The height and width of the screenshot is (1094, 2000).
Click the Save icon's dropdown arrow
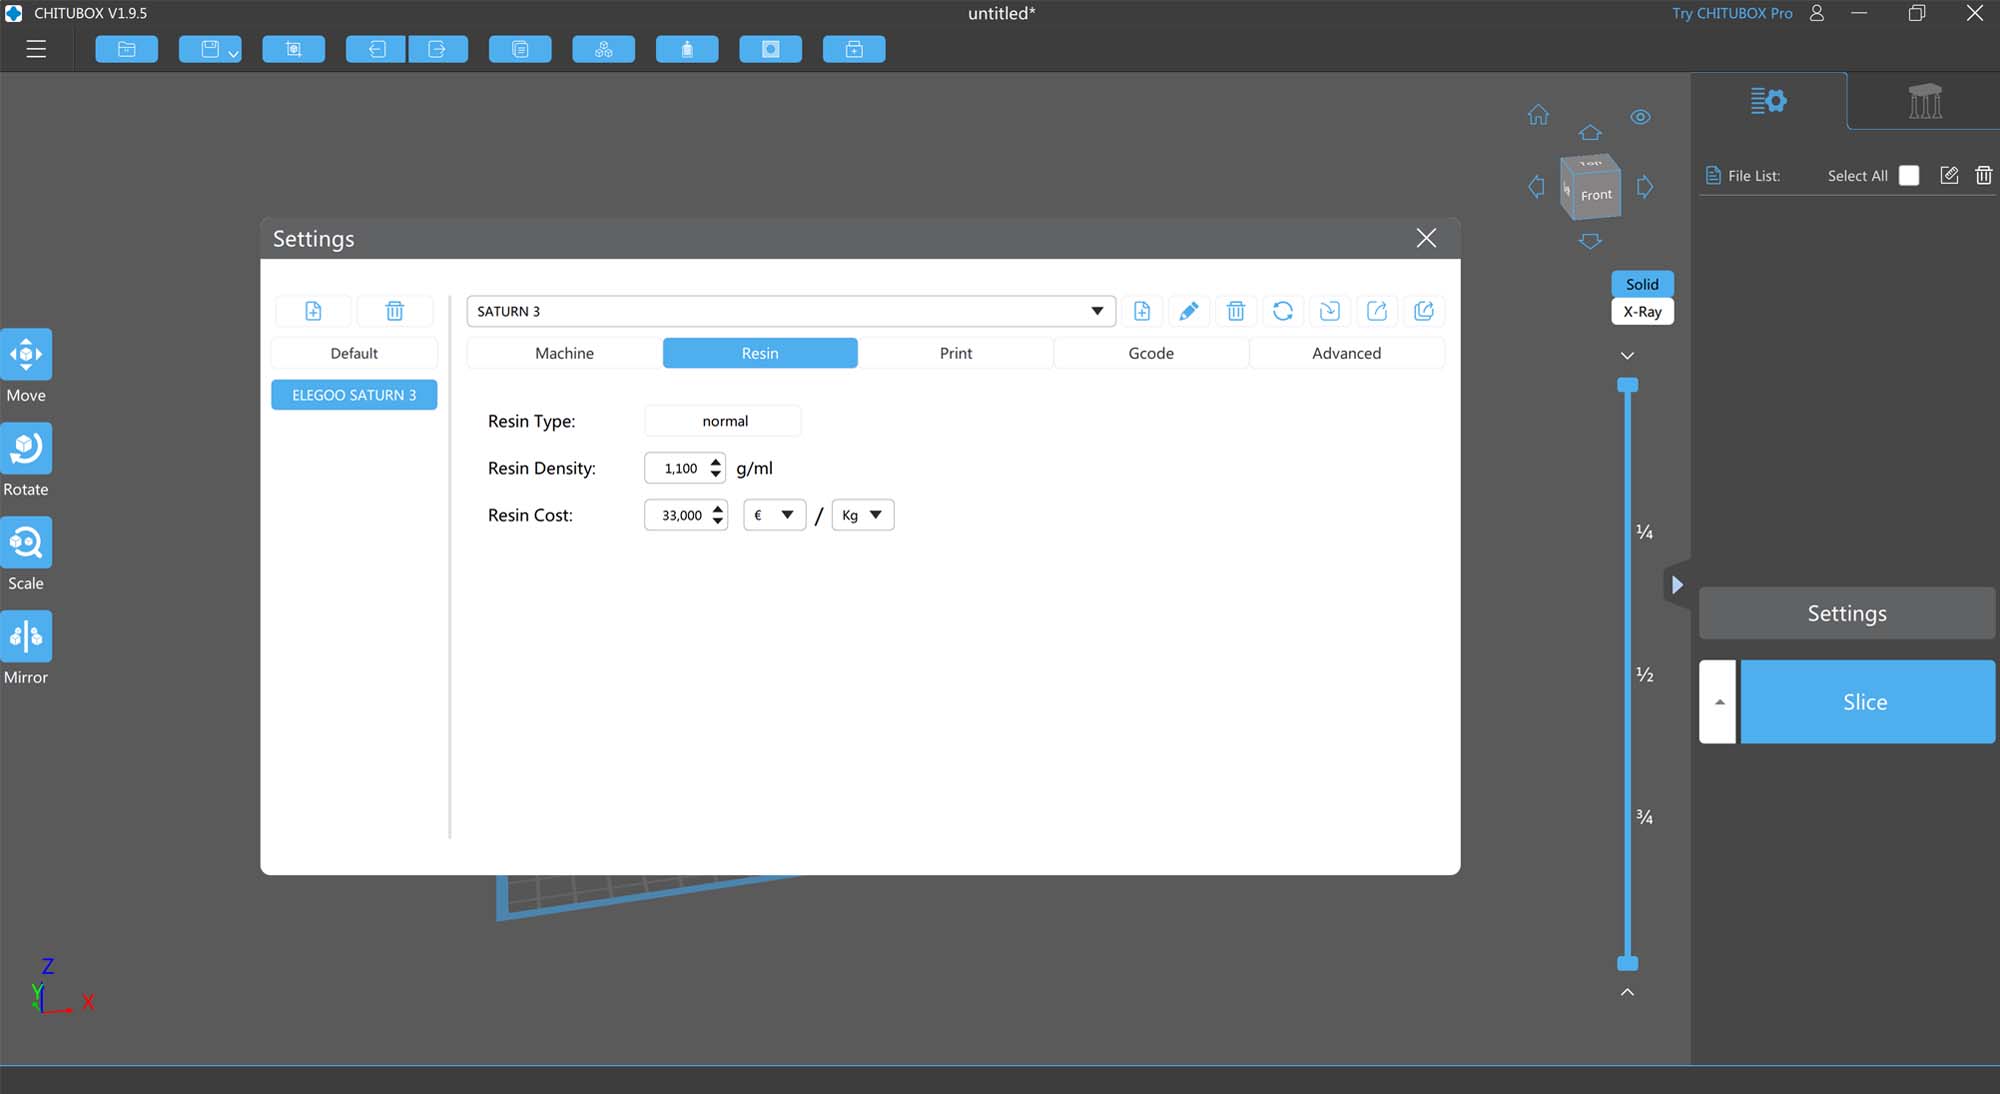point(233,54)
